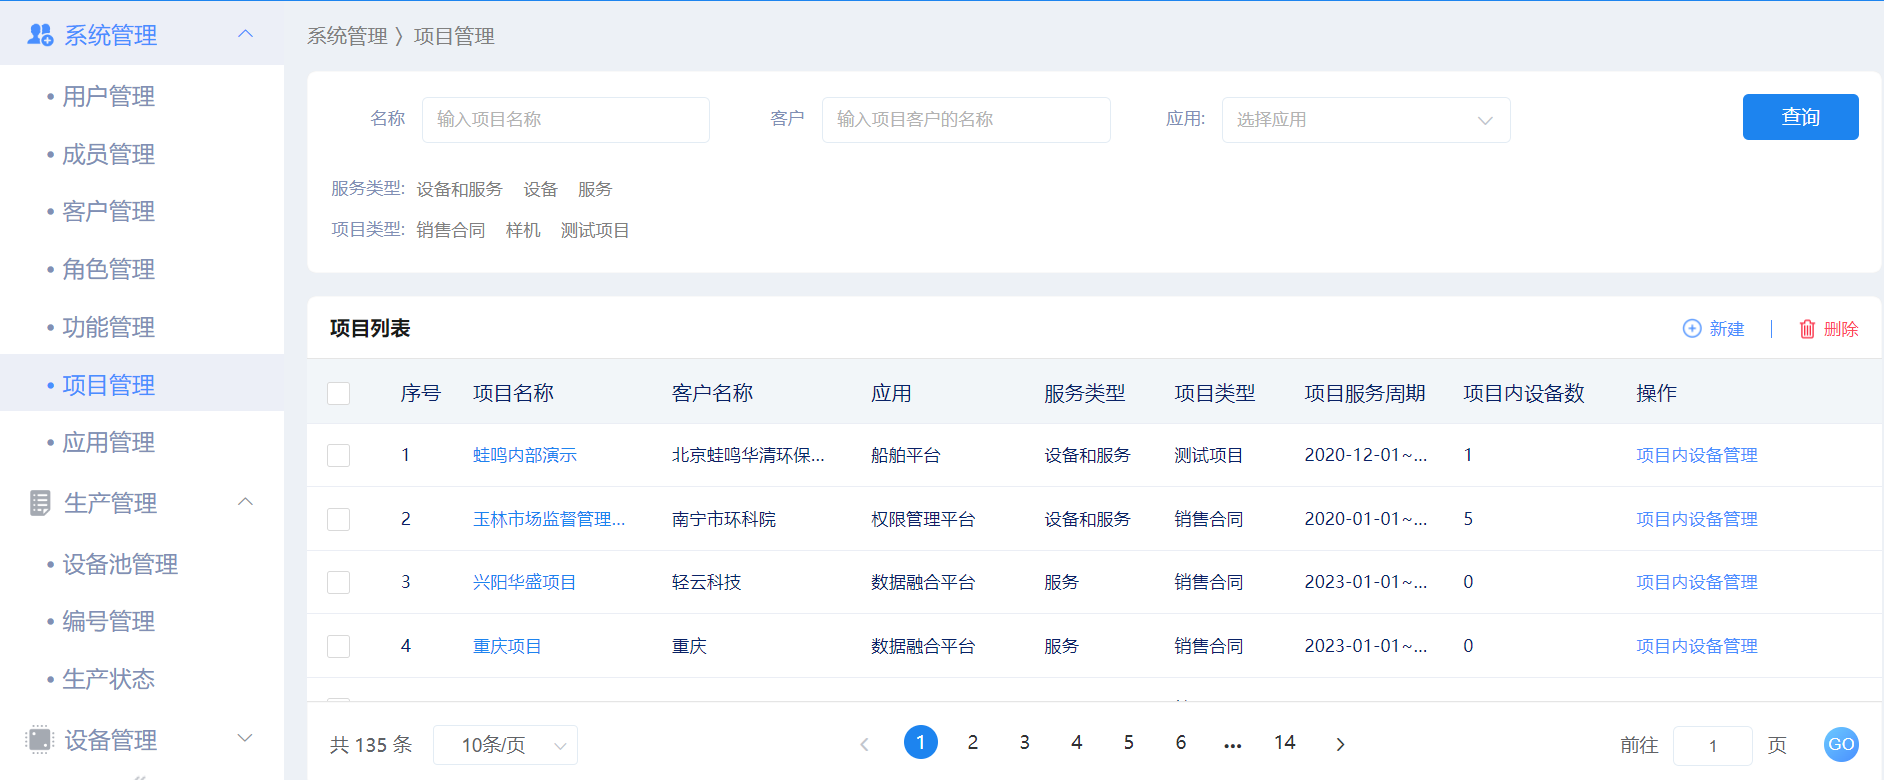This screenshot has width=1884, height=780.
Task: Check the row for 玉林市场监督管理
Action: click(339, 519)
